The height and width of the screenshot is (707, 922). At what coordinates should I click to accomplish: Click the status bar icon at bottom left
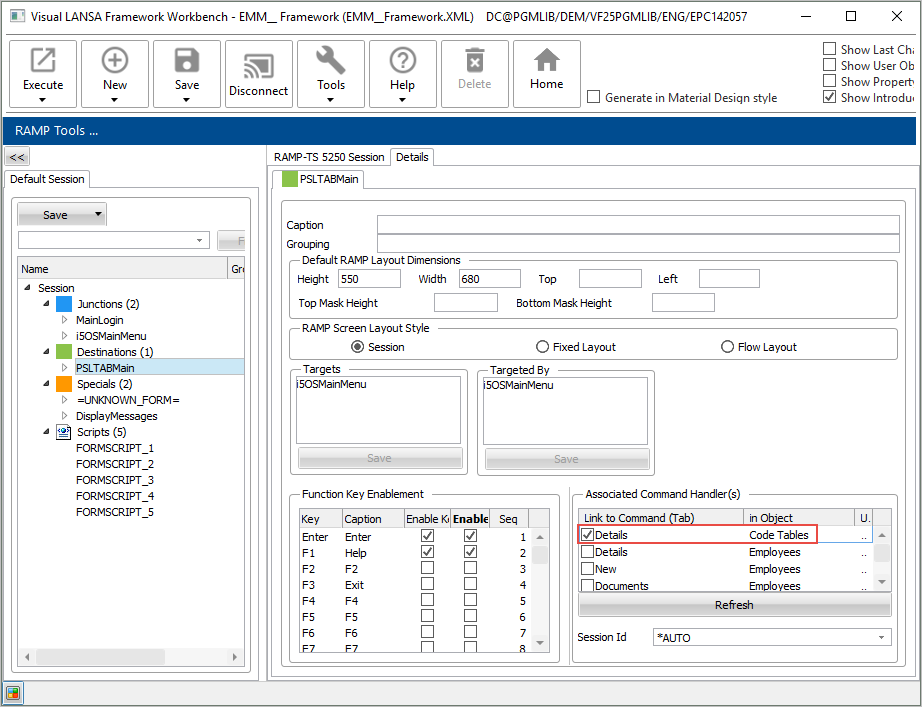[x=13, y=692]
